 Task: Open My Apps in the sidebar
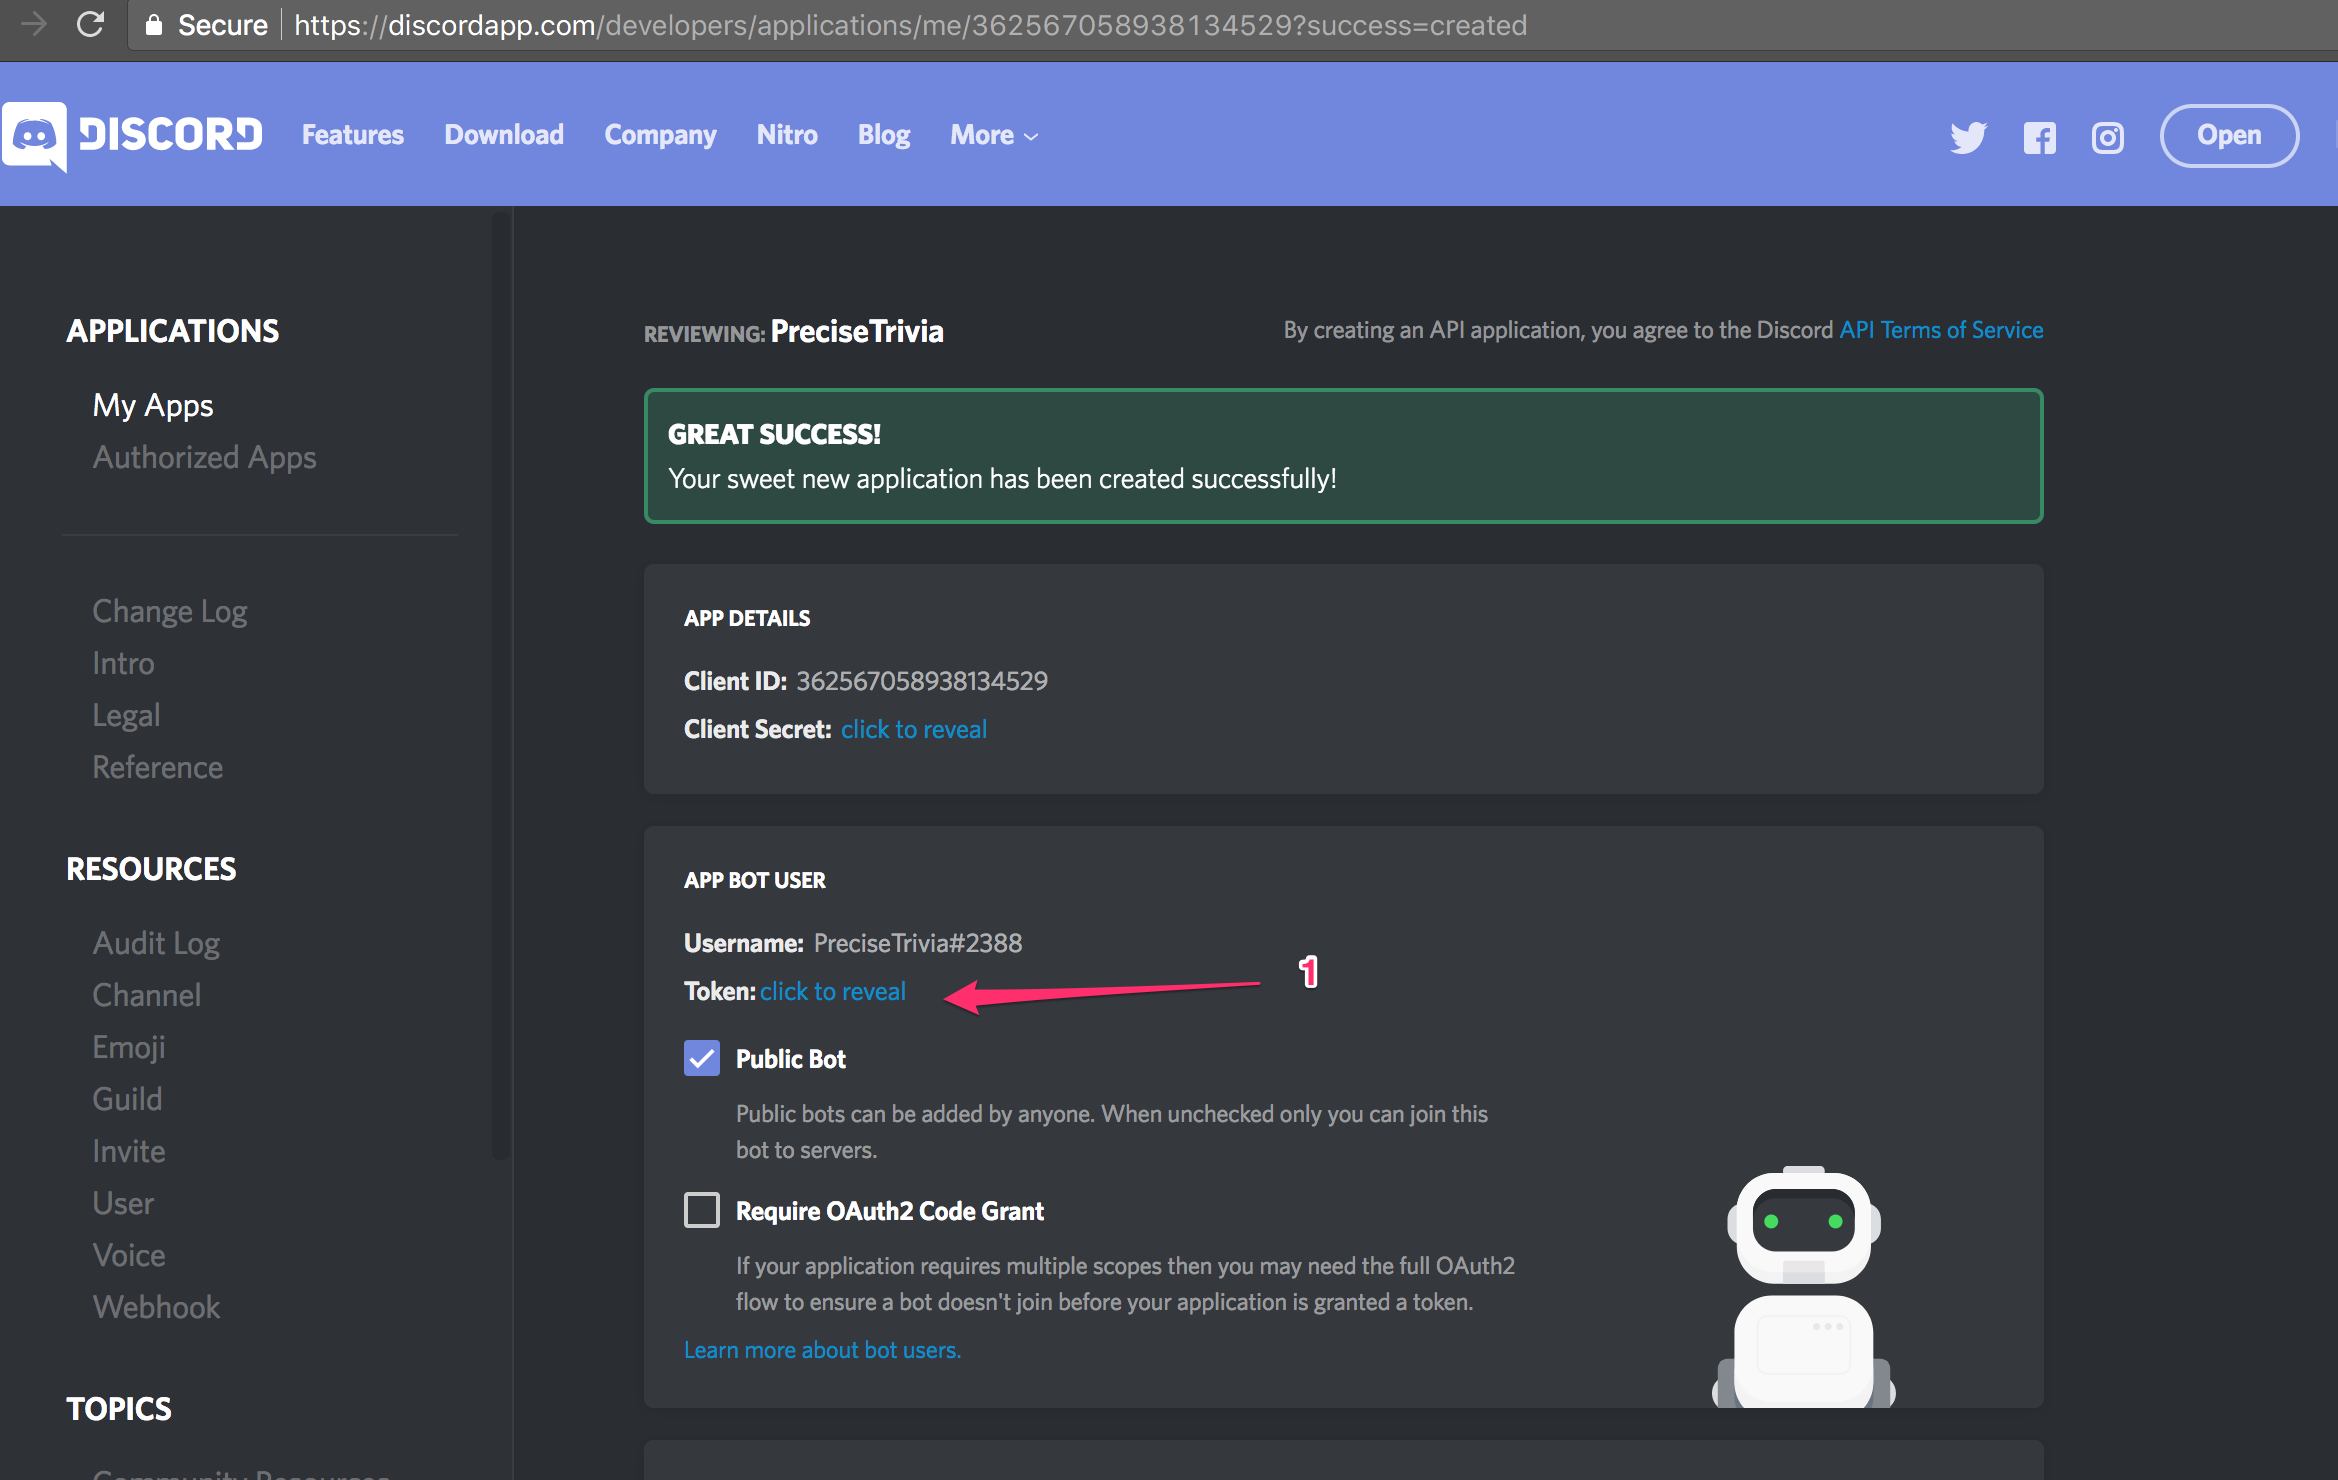[x=152, y=405]
